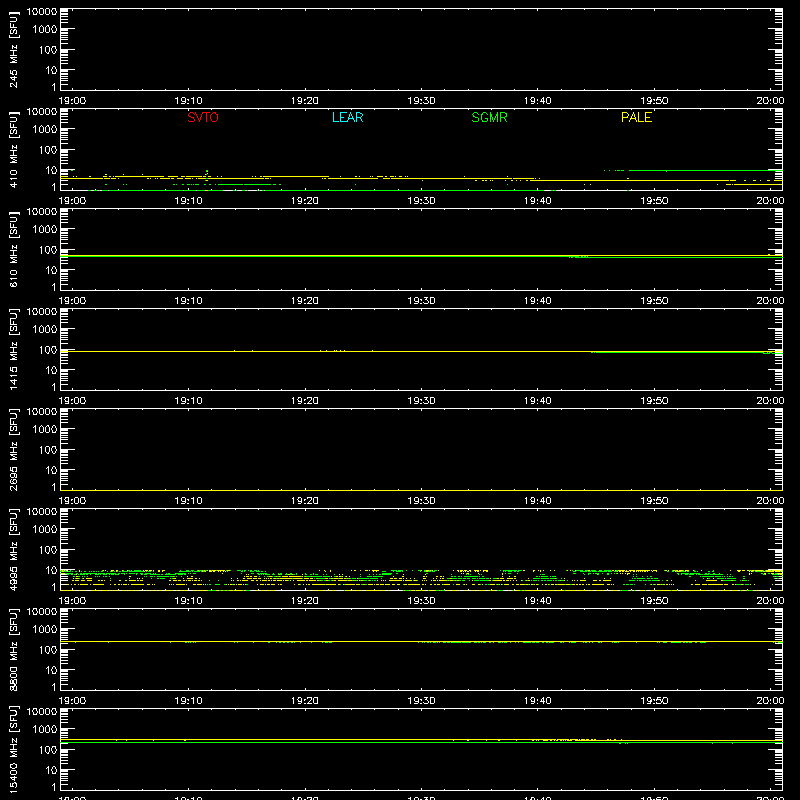Select the 610 MHz [SFU] axis title
800x800 pixels.
(14, 249)
